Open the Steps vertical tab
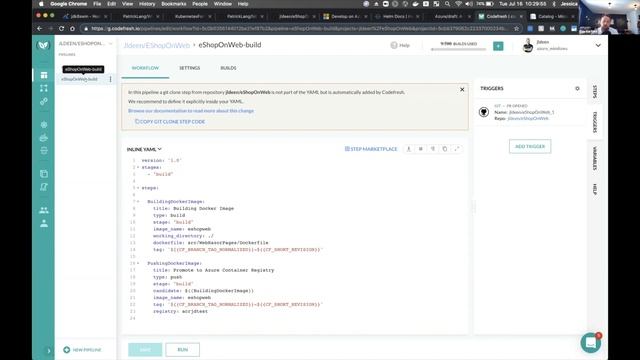 click(595, 91)
